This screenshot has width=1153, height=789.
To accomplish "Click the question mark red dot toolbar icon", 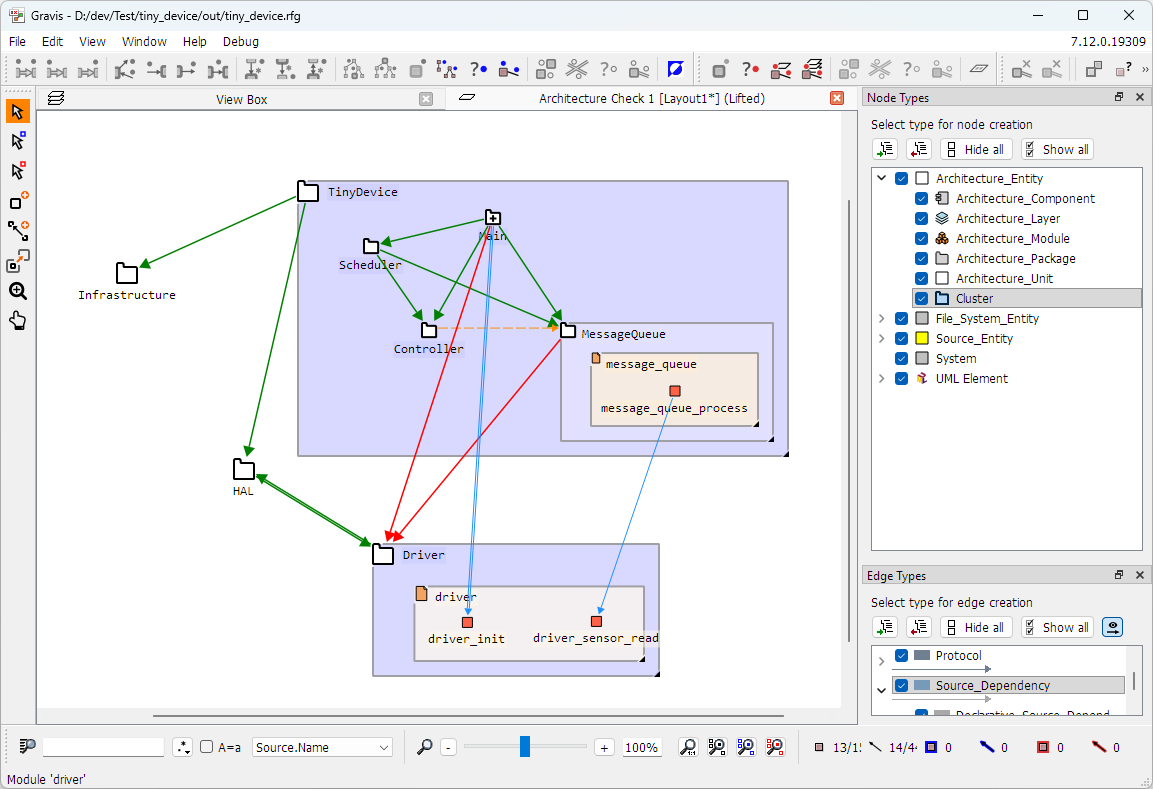I will click(750, 69).
